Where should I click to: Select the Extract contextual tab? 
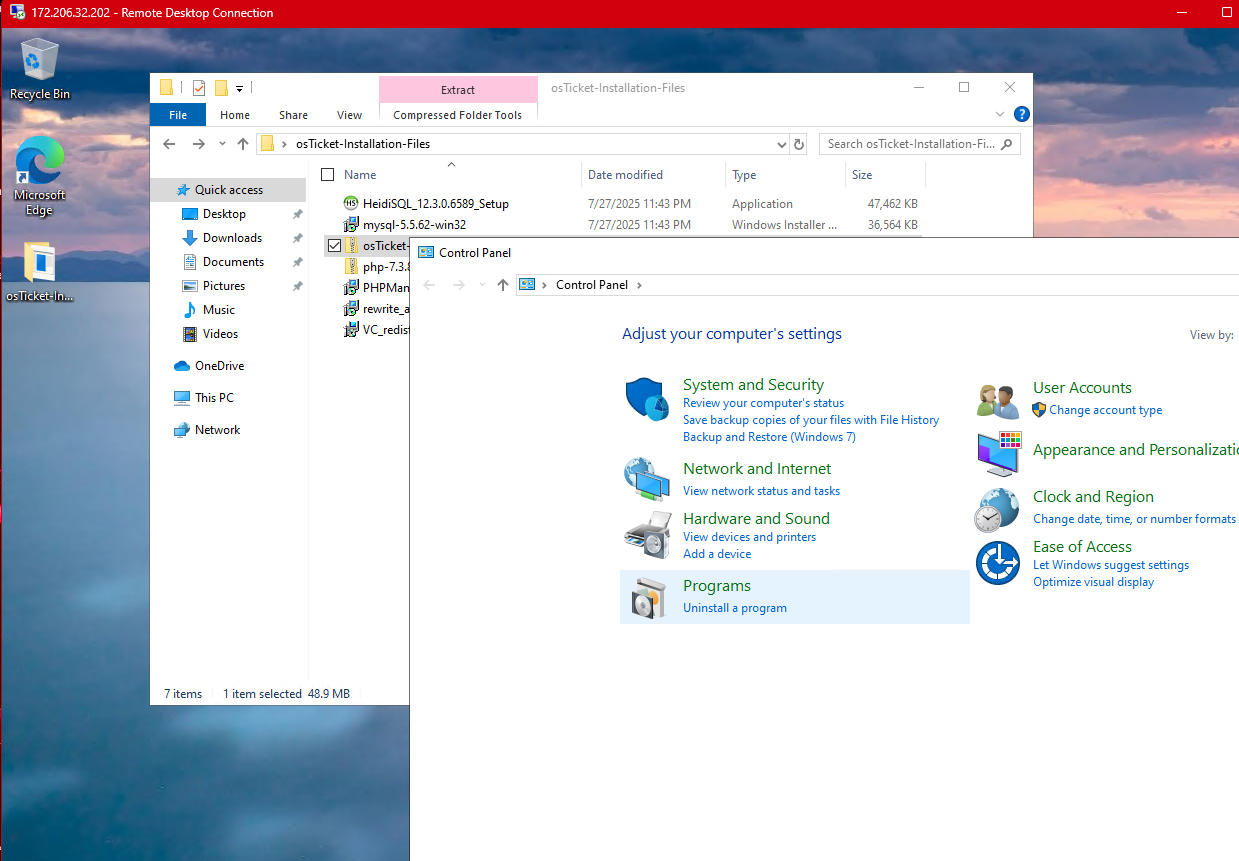click(458, 90)
